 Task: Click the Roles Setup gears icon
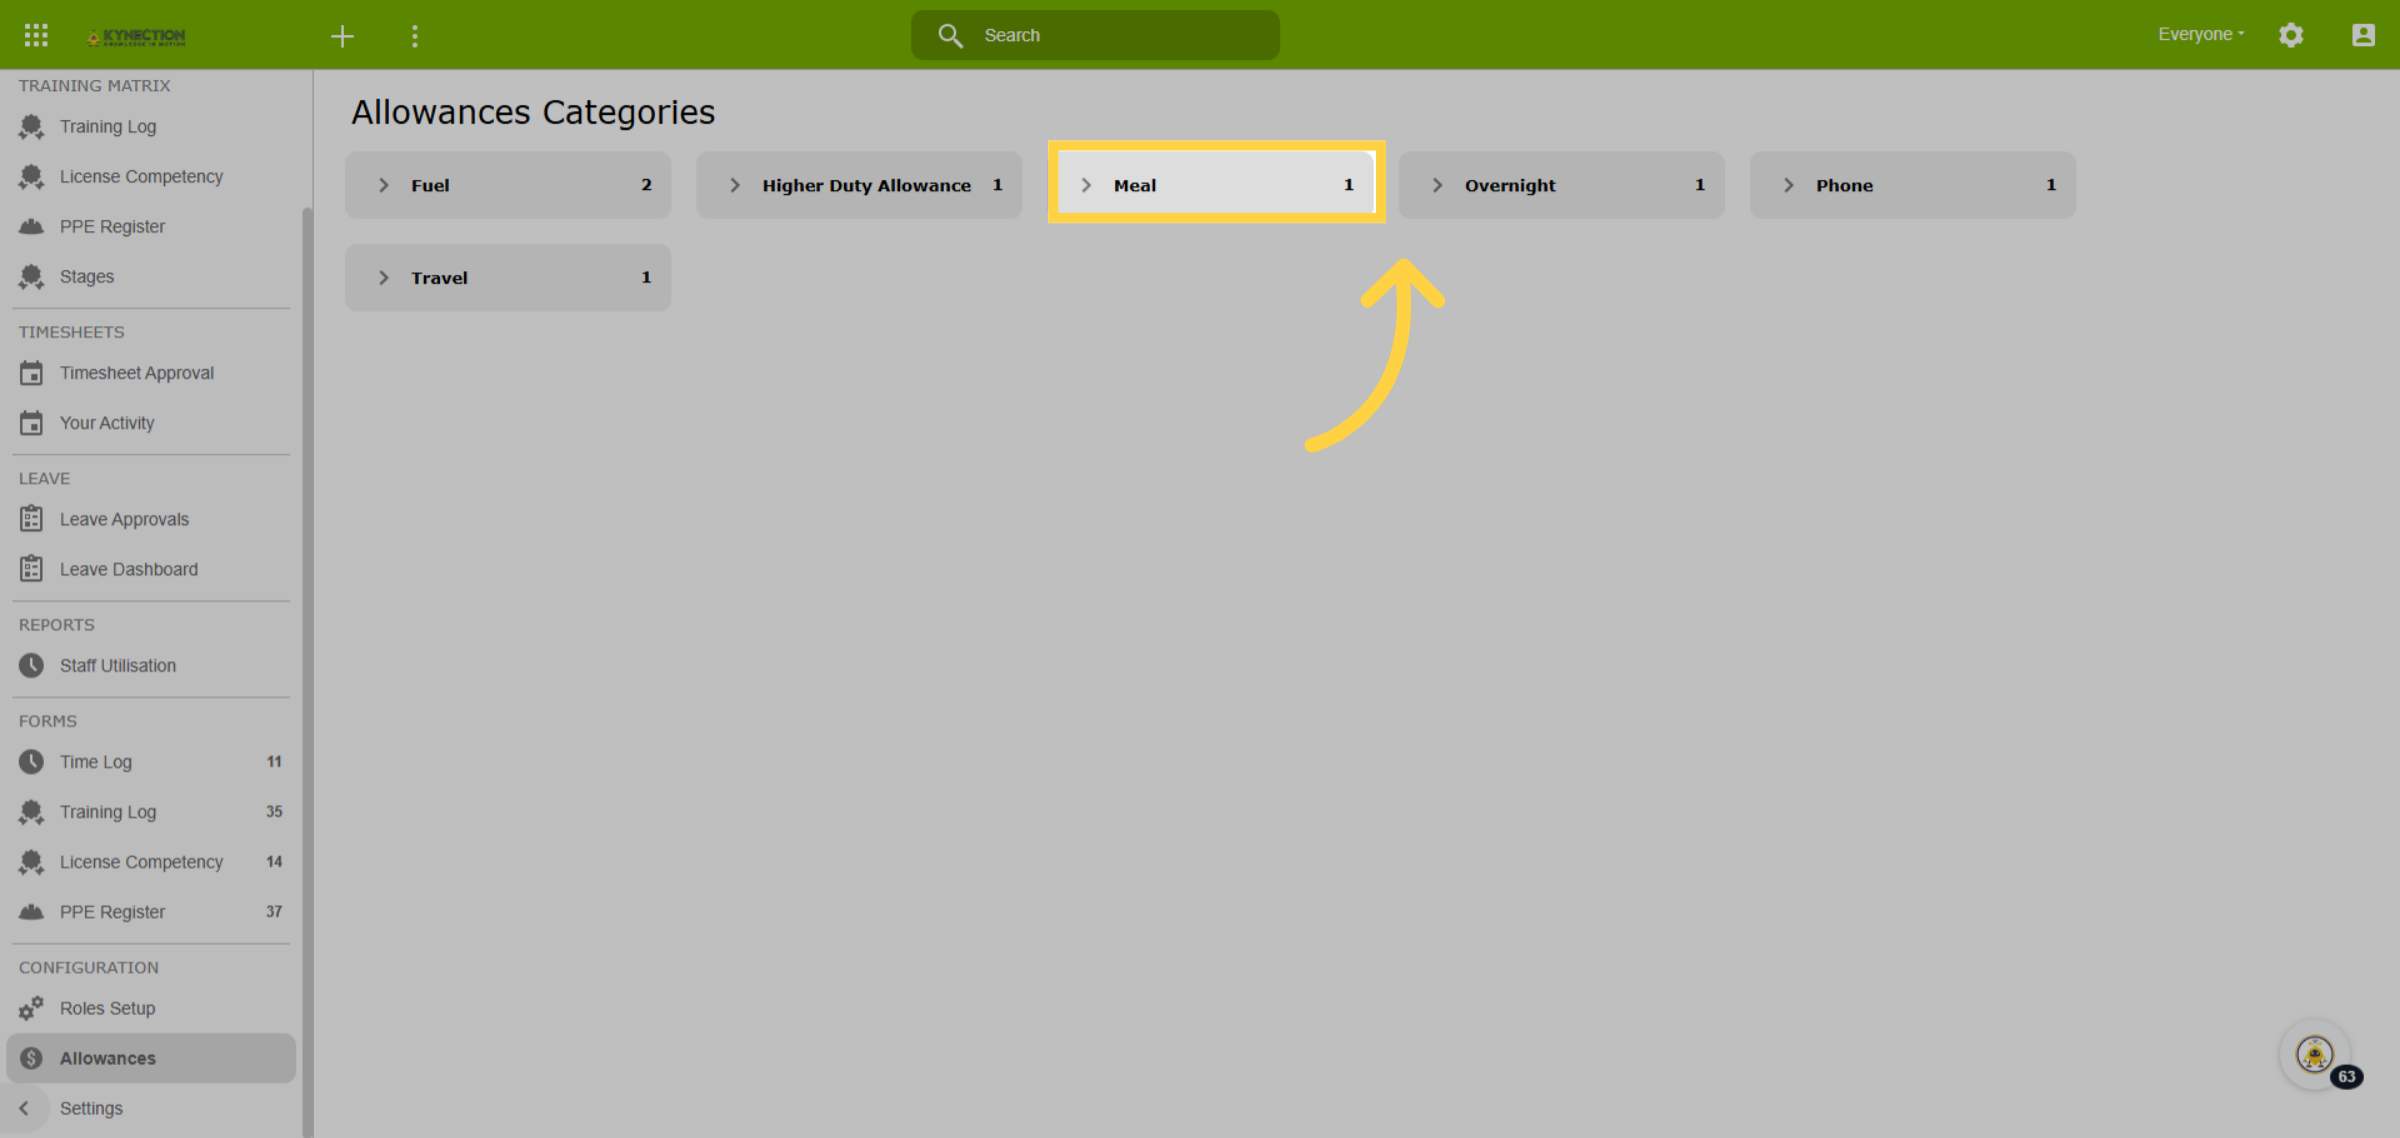[x=31, y=1008]
